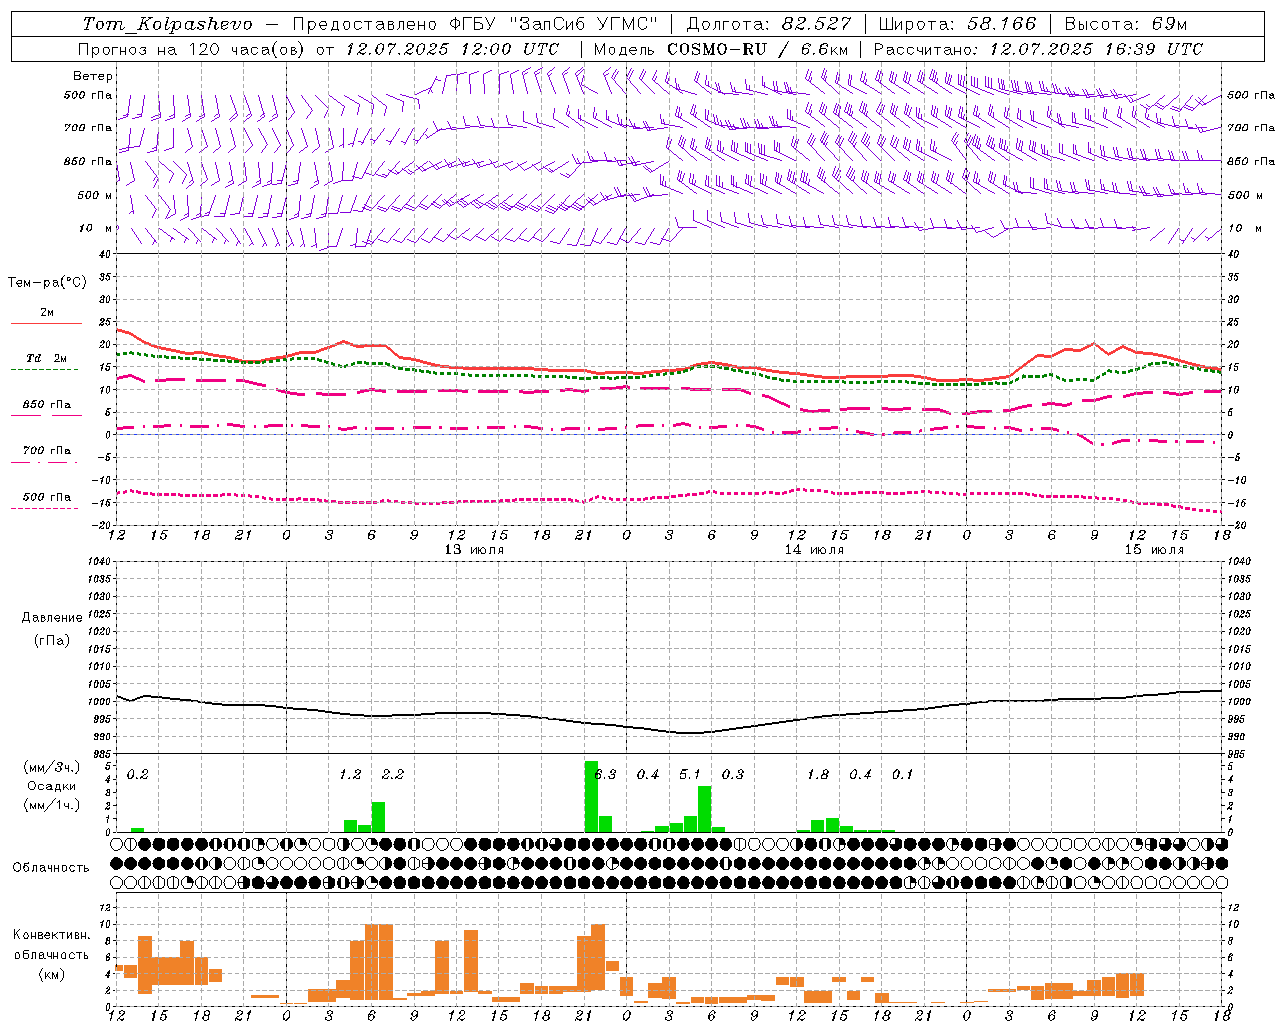
Task: Click the 13 июля date label
Action: tap(474, 550)
